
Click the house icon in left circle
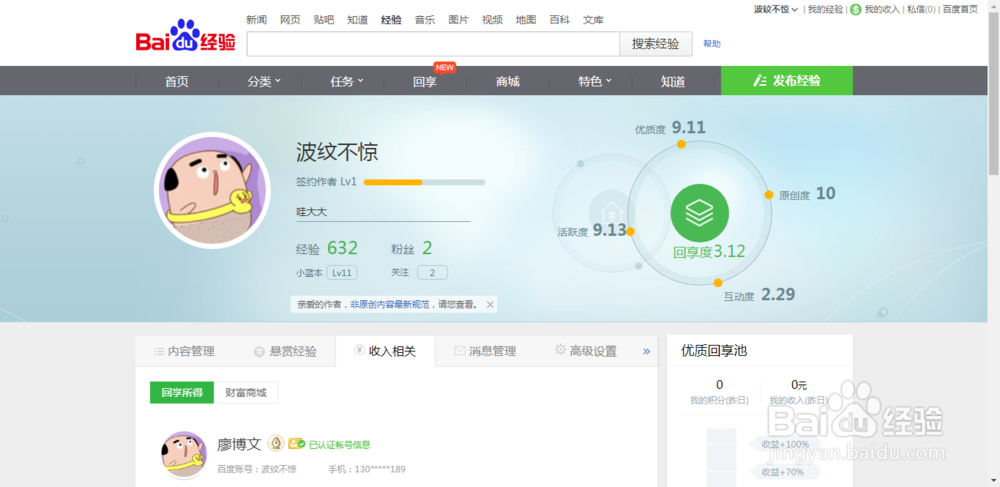click(x=612, y=212)
